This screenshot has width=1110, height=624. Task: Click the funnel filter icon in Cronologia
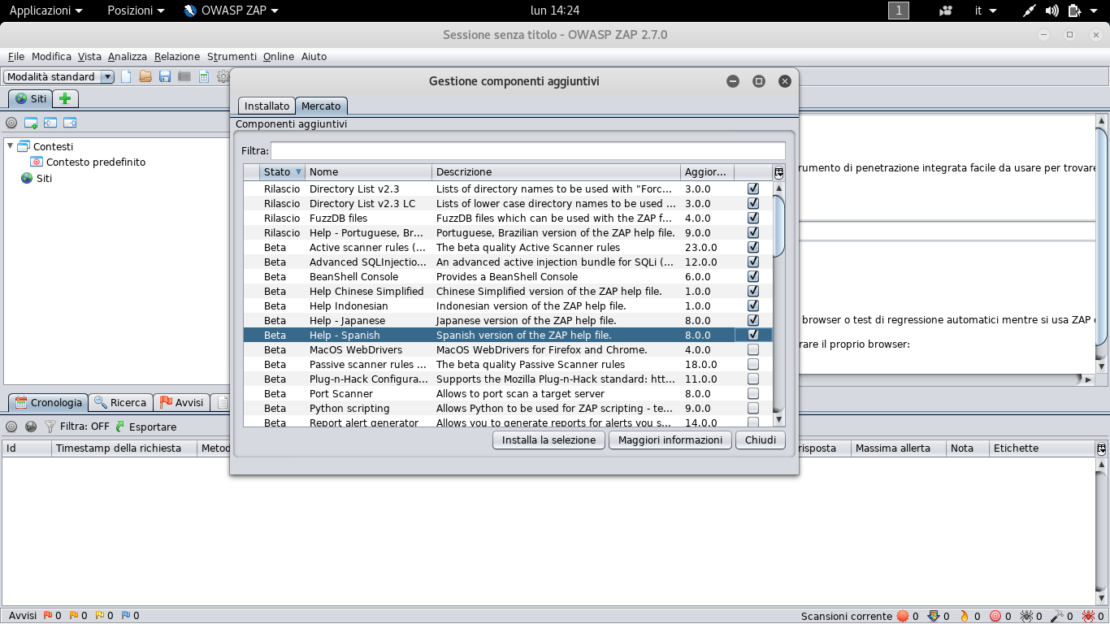pos(49,426)
